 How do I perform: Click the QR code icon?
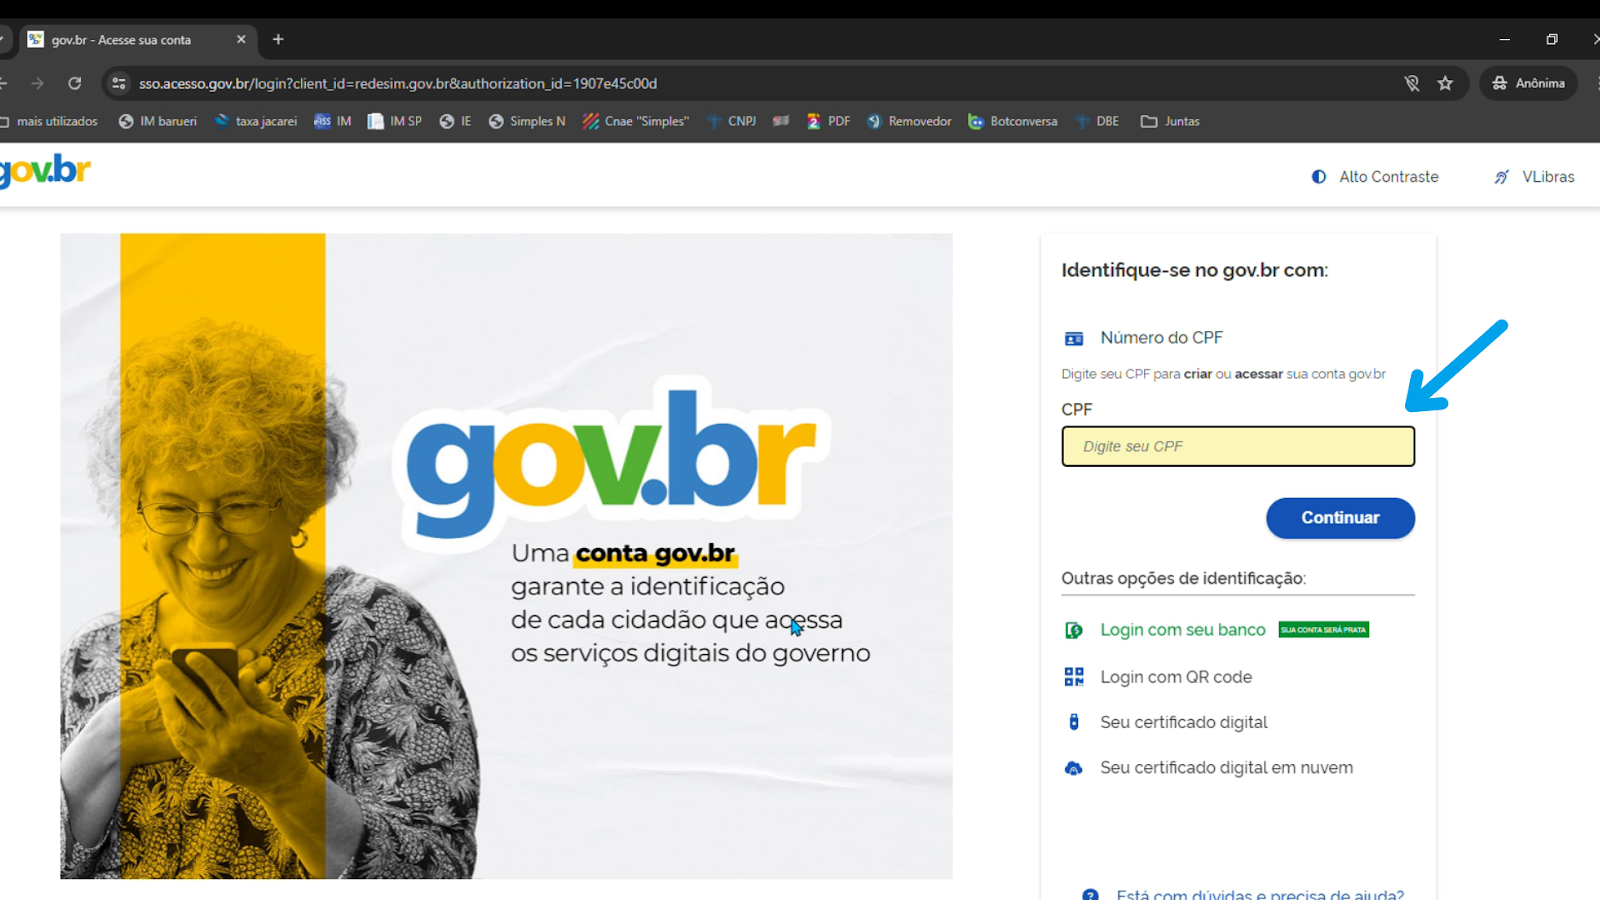(1074, 677)
